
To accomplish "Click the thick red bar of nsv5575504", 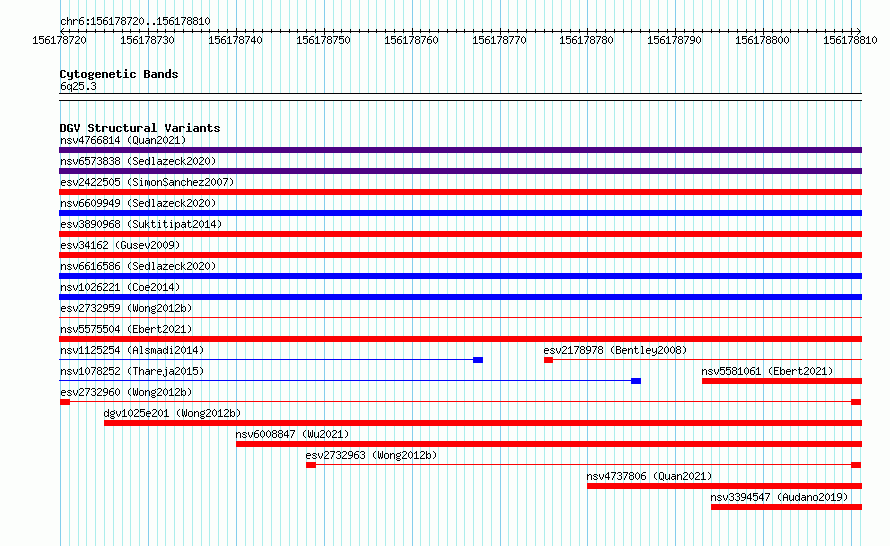I will click(460, 339).
